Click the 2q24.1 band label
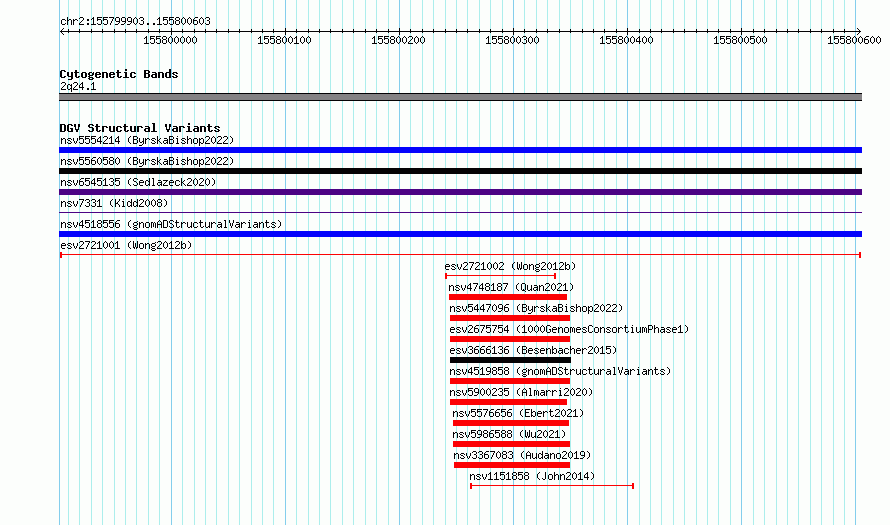Viewport: 890px width, 525px height. (x=78, y=86)
